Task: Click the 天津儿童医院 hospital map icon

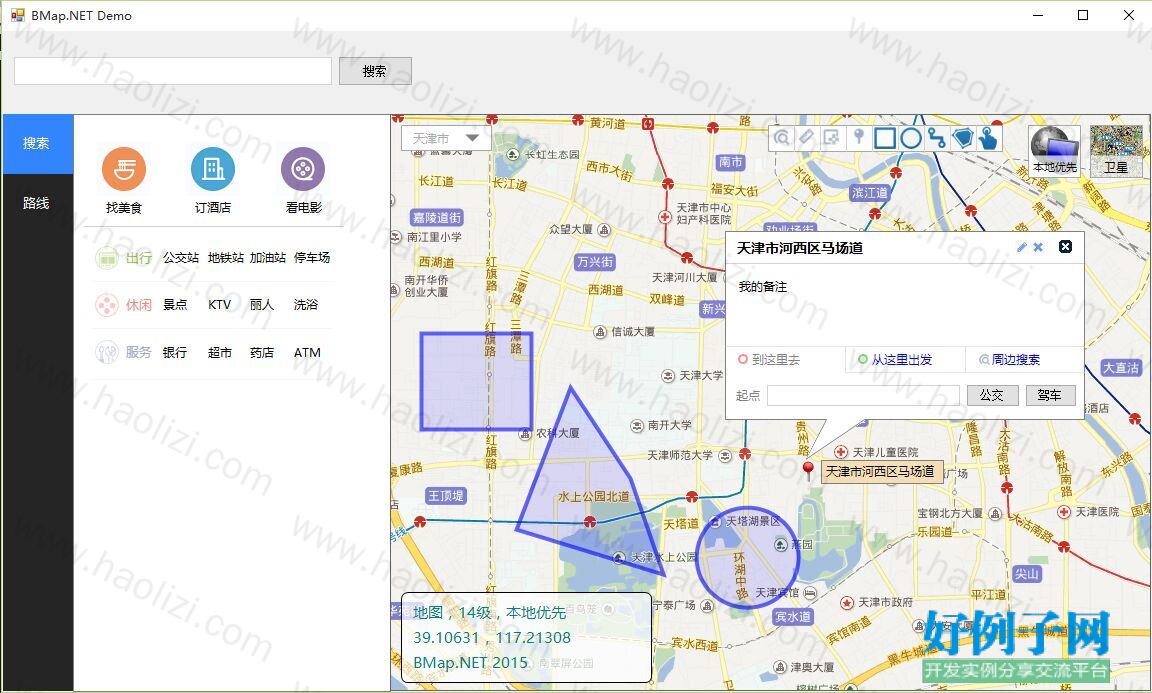Action: [840, 452]
